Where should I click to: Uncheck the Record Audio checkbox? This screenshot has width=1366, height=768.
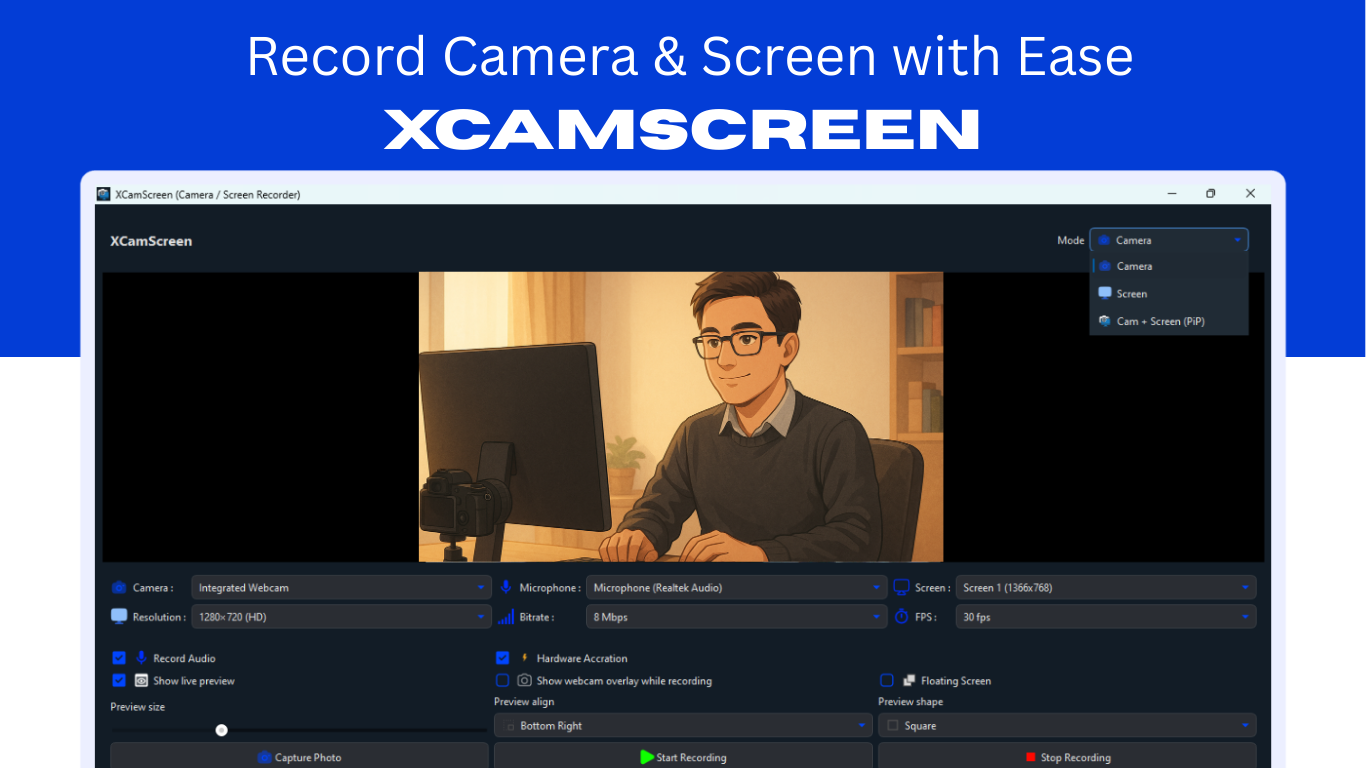[x=119, y=658]
